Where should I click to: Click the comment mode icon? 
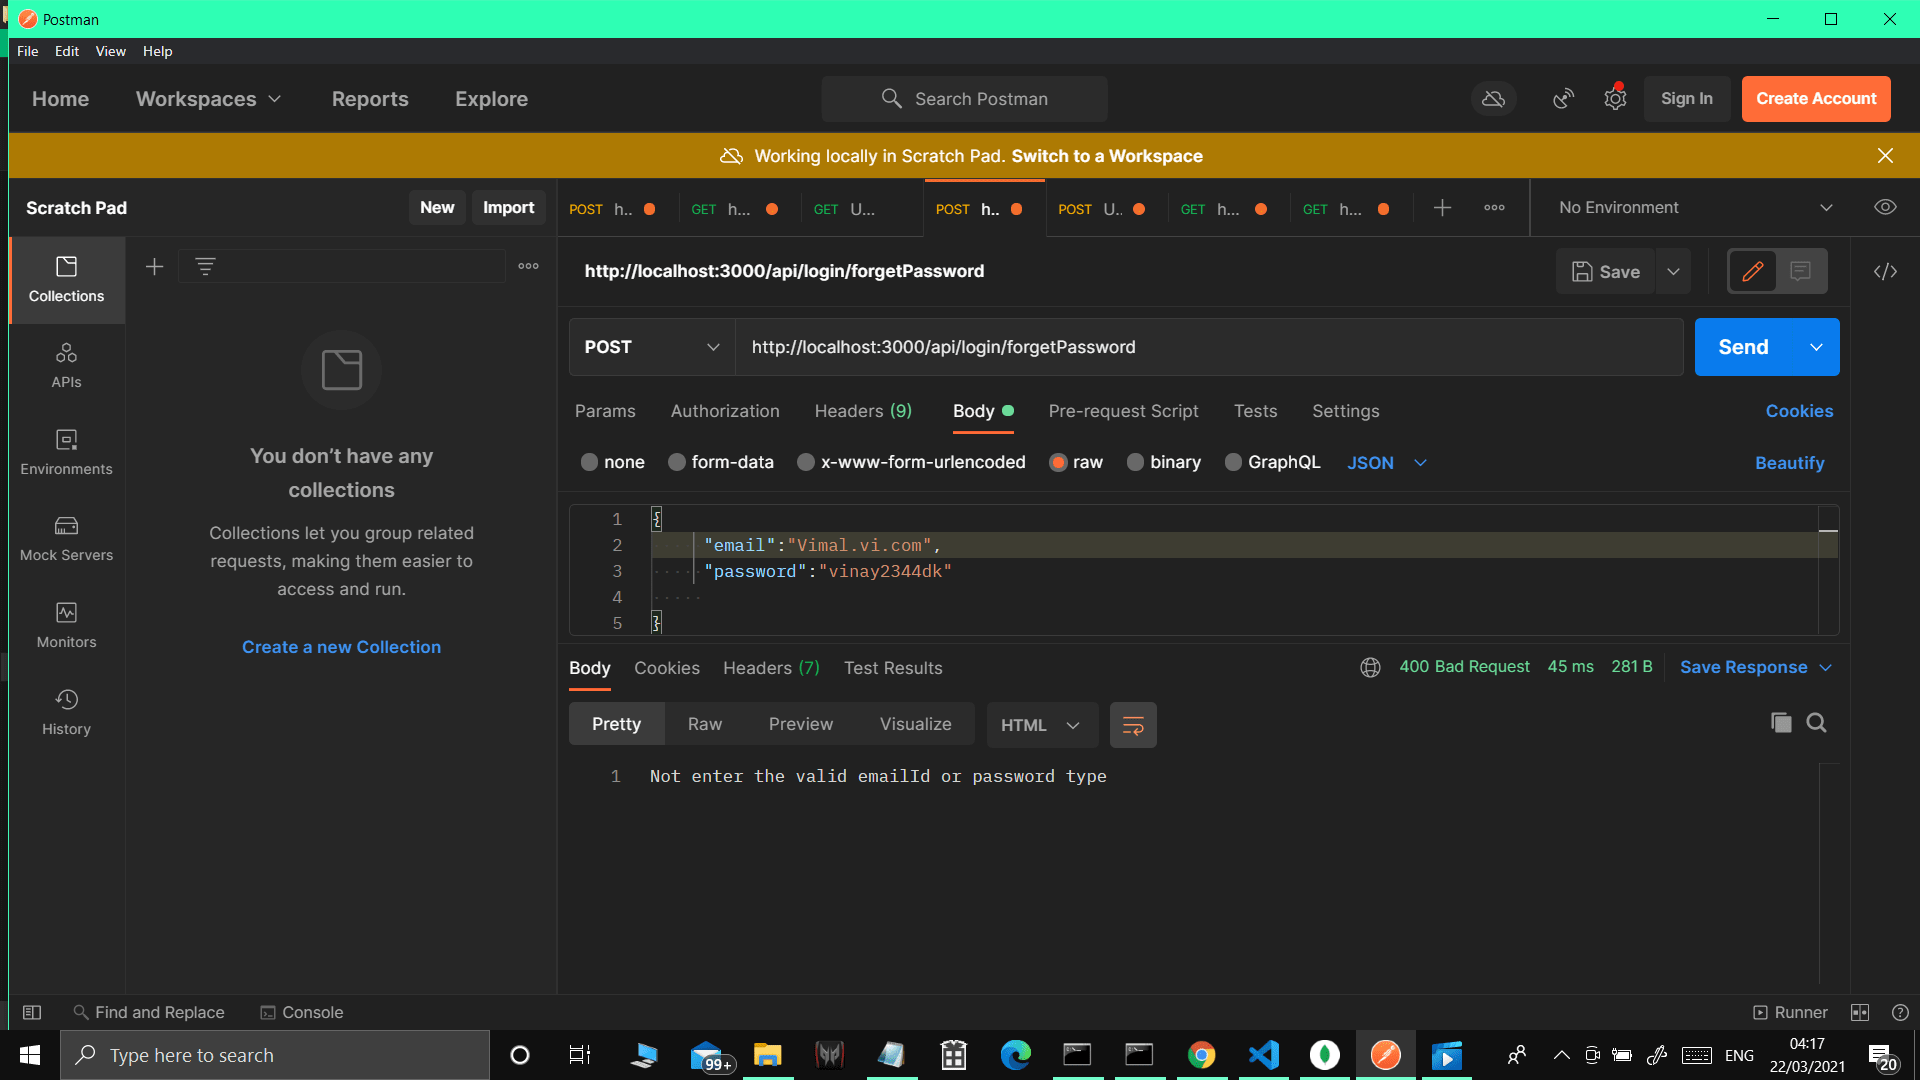tap(1800, 271)
